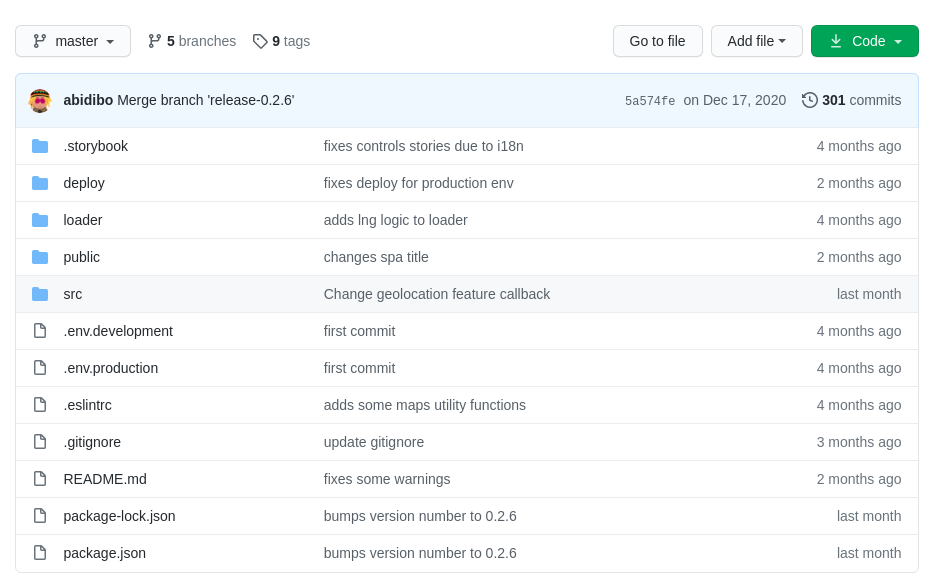Click the README.md file icon
Viewport: 934px width, 580px height.
coord(40,479)
